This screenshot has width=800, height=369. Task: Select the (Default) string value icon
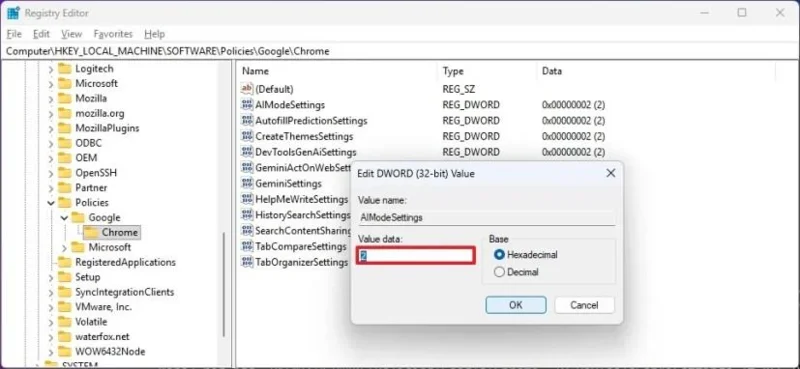[247, 89]
